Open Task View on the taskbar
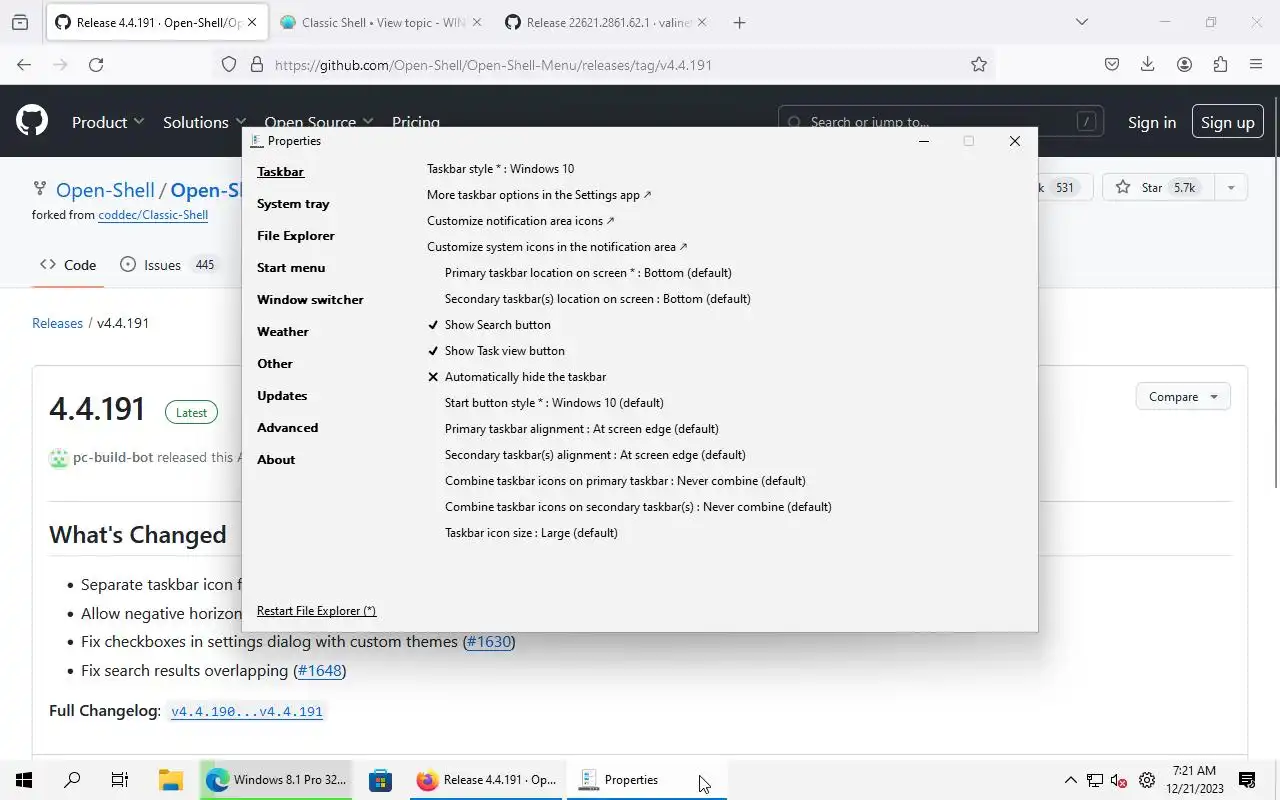 pos(119,780)
